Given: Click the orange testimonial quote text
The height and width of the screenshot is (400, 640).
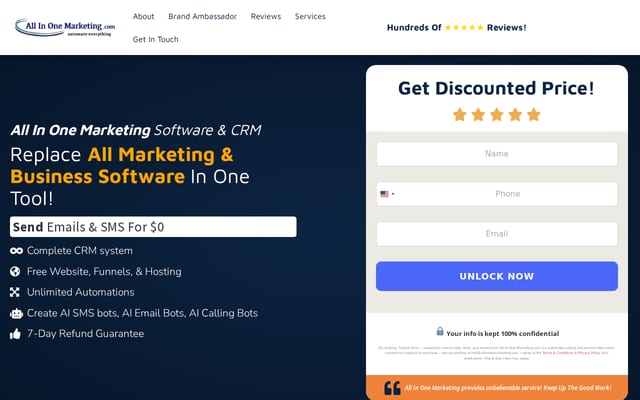Looking at the screenshot, I should click(x=508, y=388).
